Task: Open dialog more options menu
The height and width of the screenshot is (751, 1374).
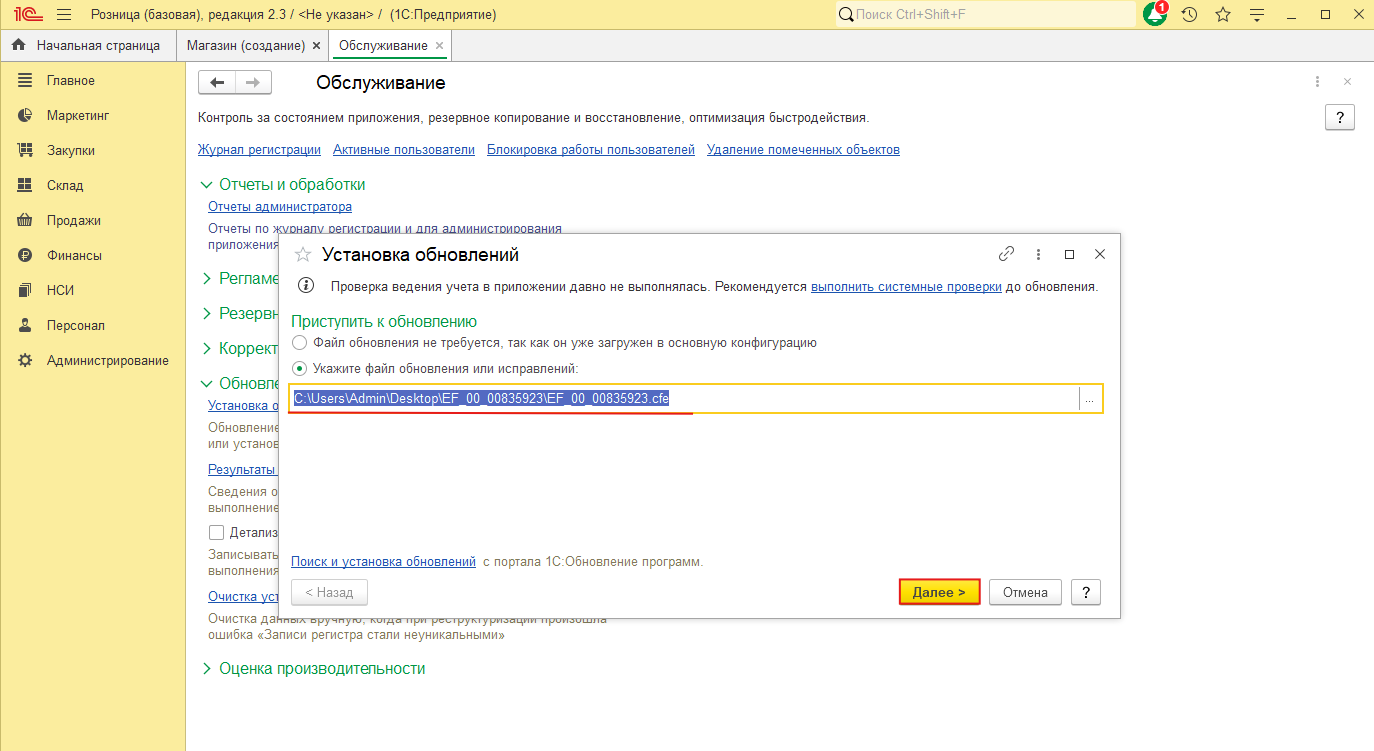Action: coord(1039,254)
